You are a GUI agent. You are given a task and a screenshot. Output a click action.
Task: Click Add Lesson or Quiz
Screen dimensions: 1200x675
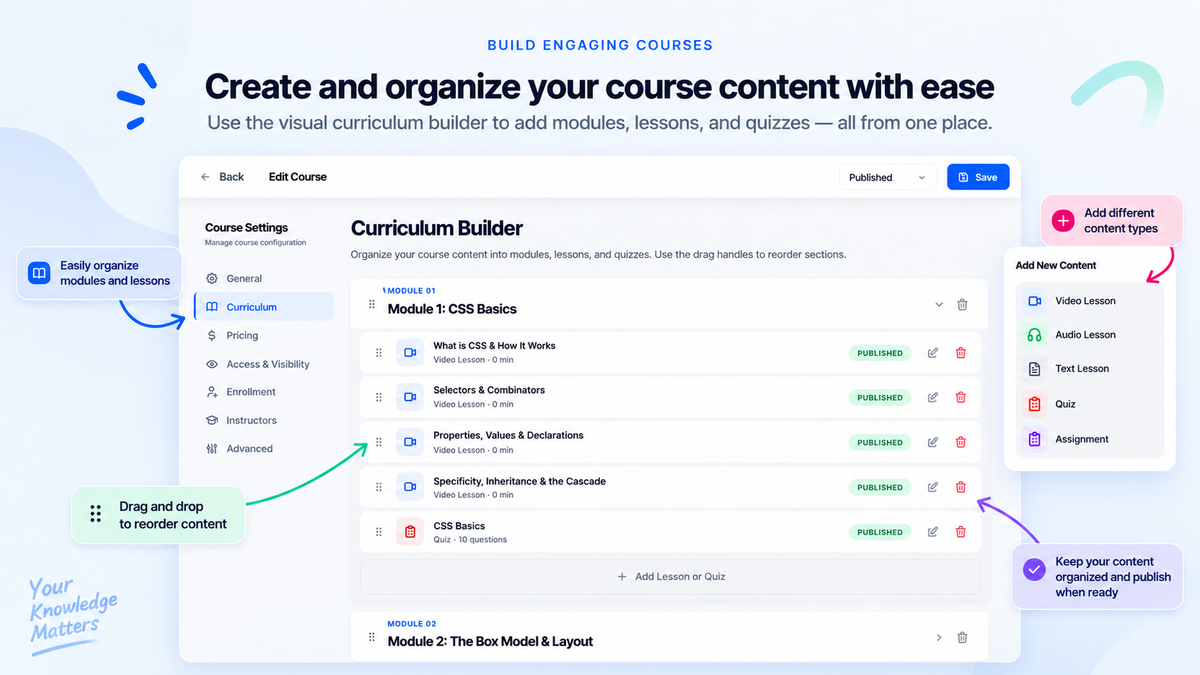670,577
